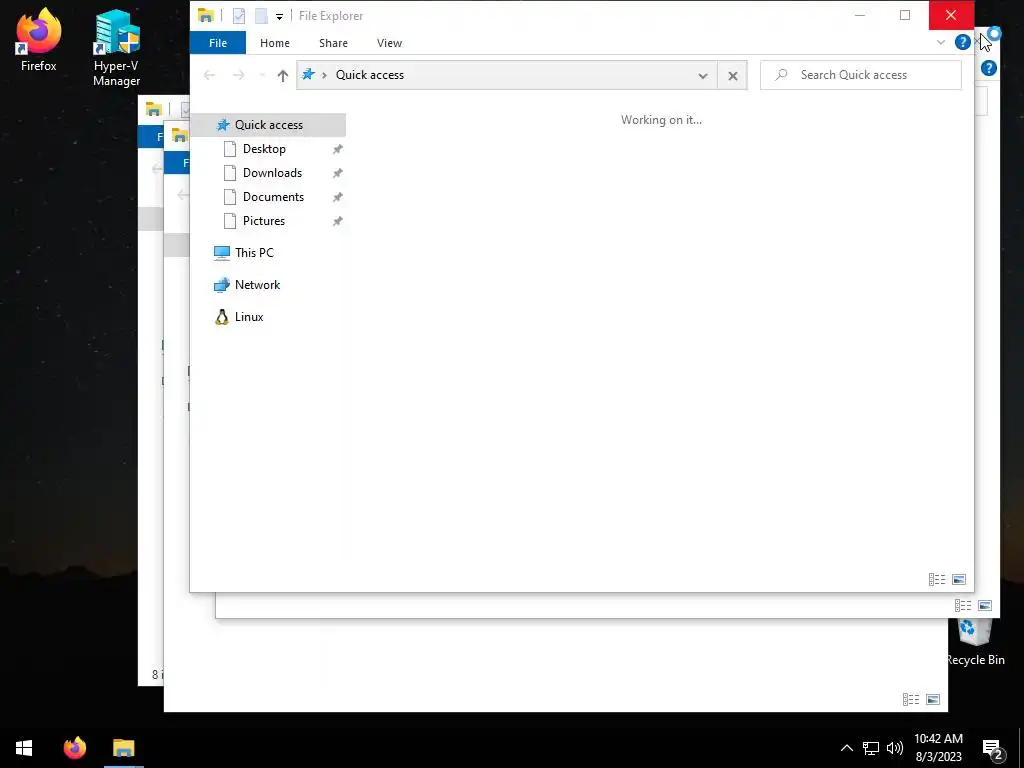The image size is (1024, 768).
Task: Open the File tab
Action: click(x=218, y=43)
